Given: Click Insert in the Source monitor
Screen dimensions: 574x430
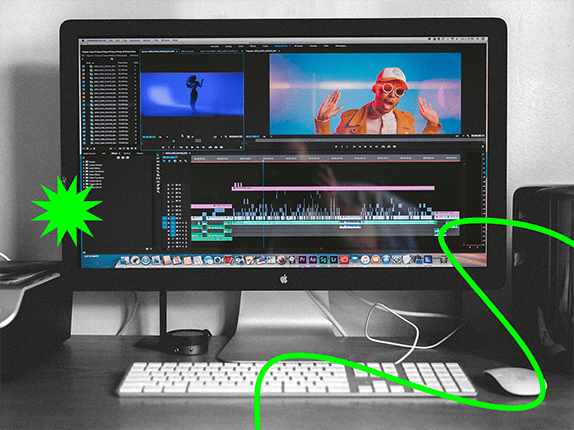Looking at the screenshot, I should [210, 147].
